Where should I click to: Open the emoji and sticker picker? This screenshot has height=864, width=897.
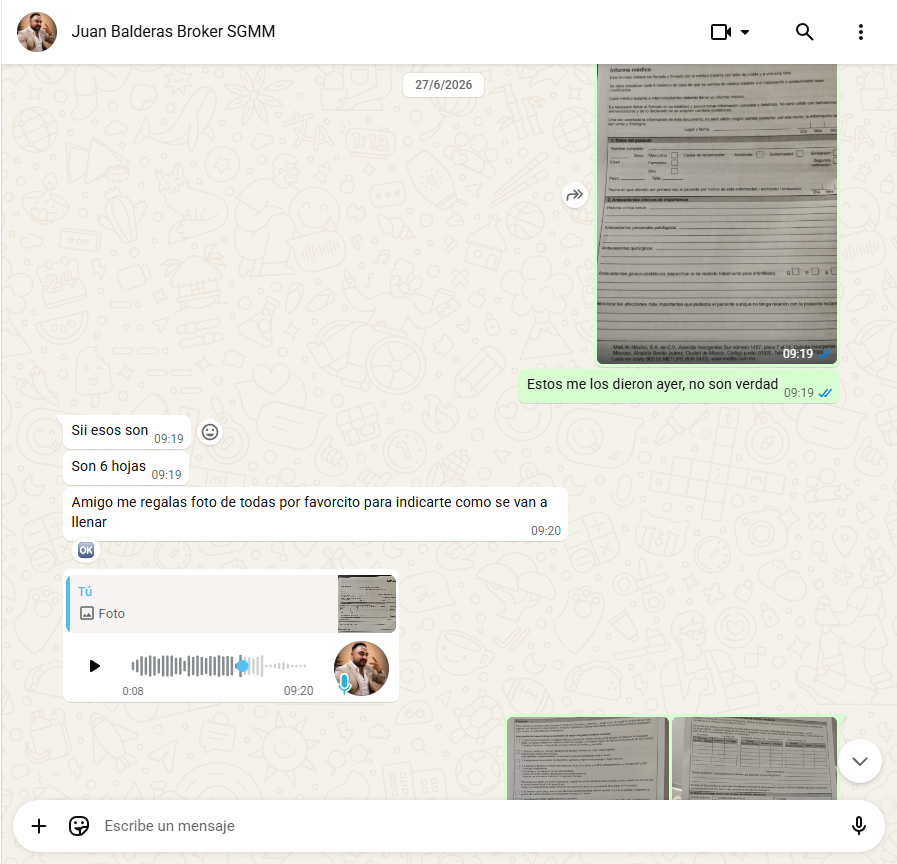tap(79, 826)
